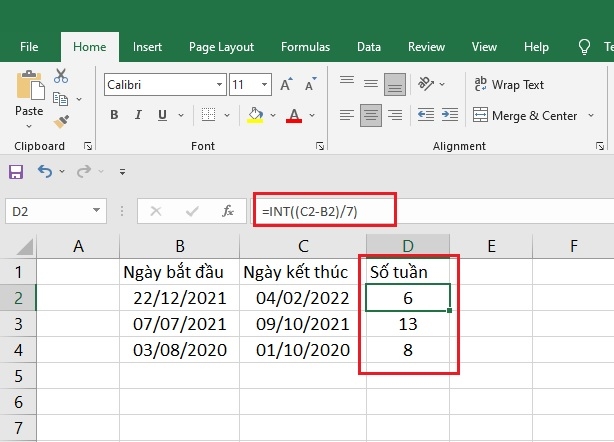
Task: Toggle Bold formatting
Action: (x=114, y=115)
